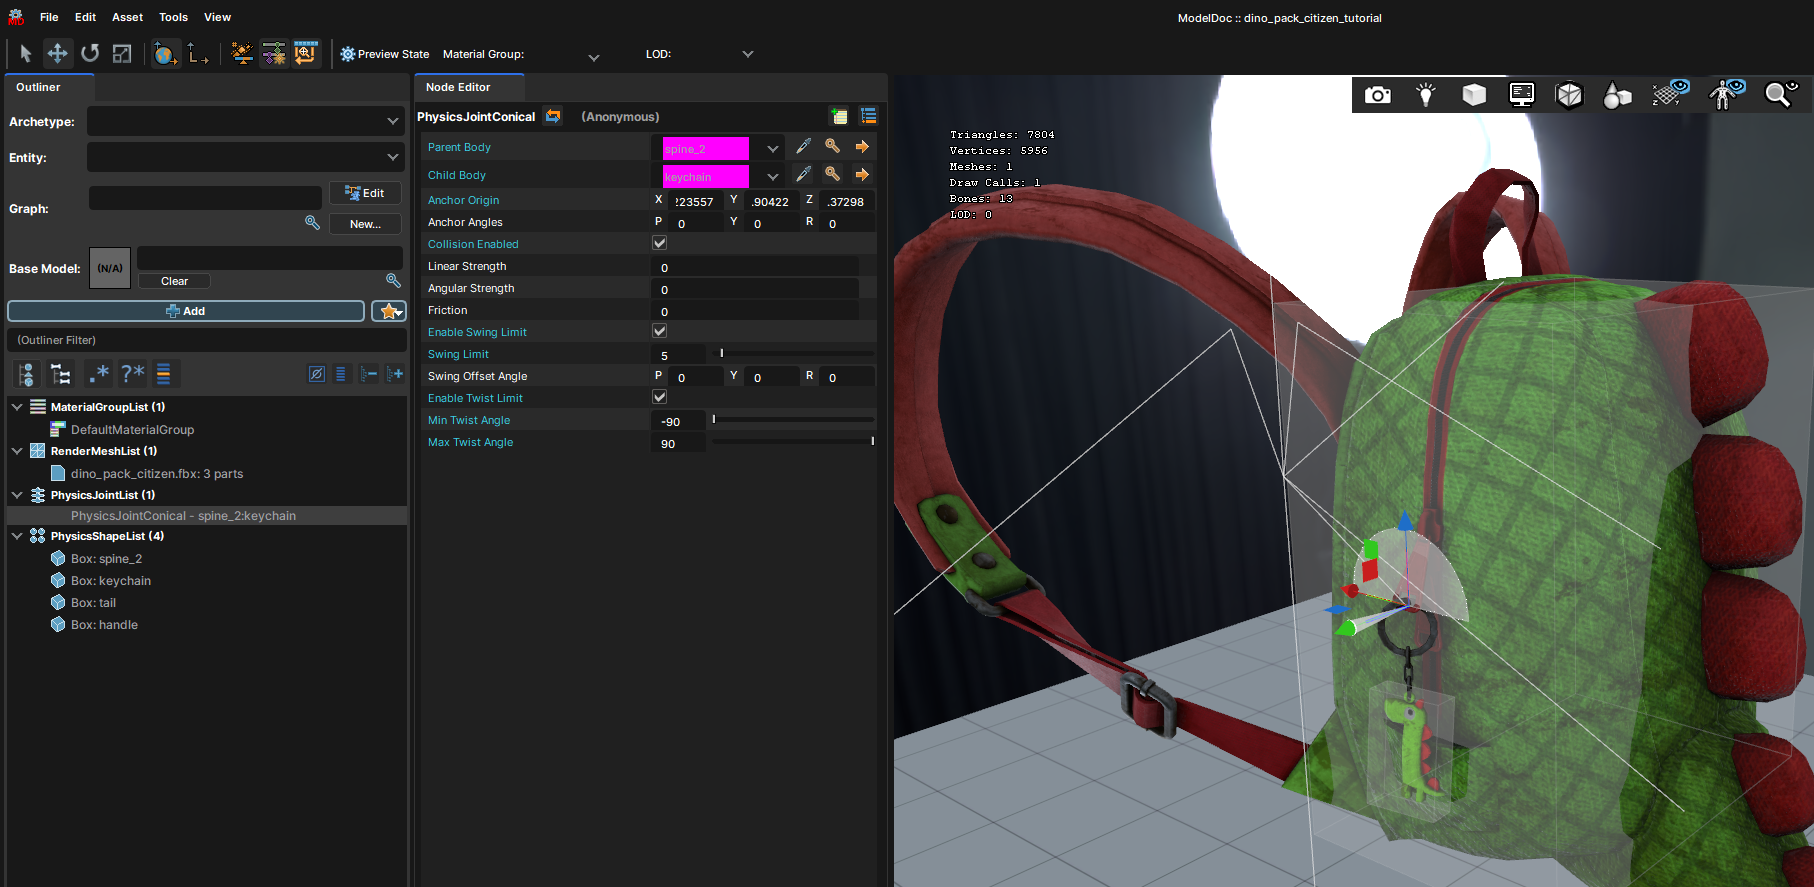1814x887 pixels.
Task: Click the skeleton visibility icon in viewport toolbar
Action: tap(1727, 94)
